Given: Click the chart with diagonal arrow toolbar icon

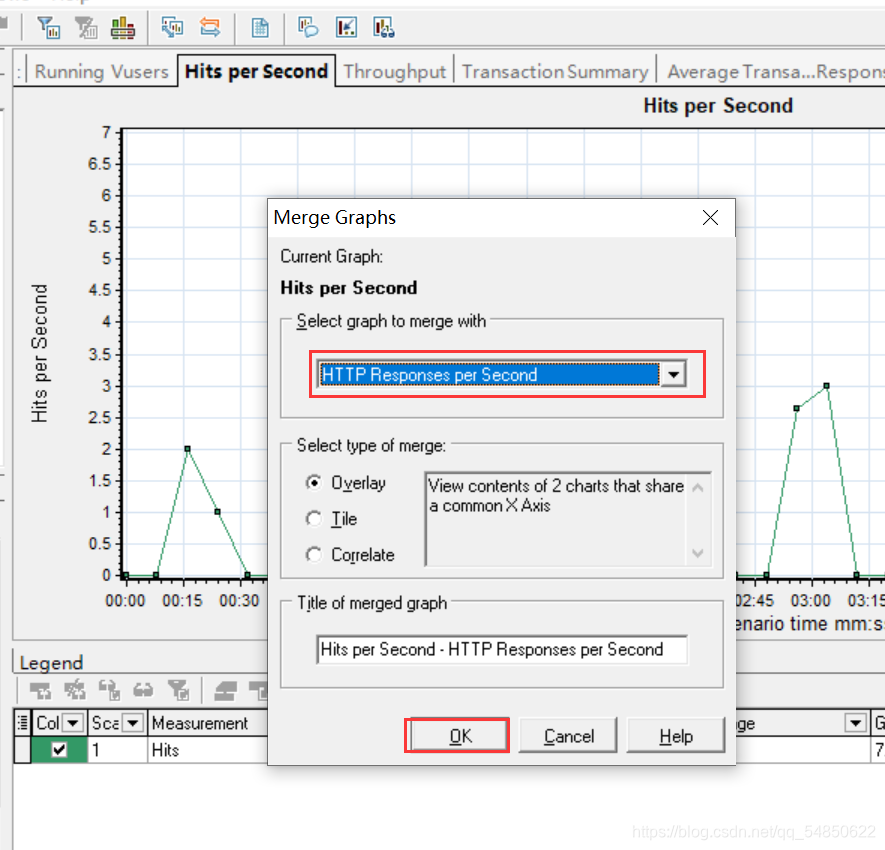Looking at the screenshot, I should (346, 27).
